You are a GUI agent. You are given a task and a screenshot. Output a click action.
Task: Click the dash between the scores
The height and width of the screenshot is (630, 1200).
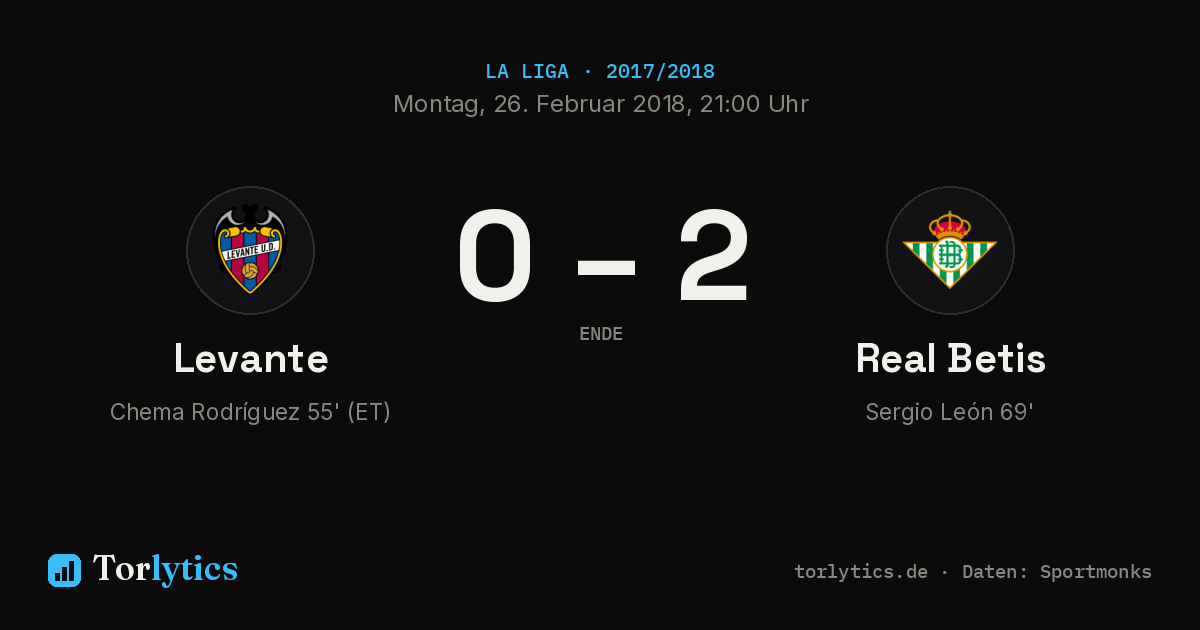606,266
